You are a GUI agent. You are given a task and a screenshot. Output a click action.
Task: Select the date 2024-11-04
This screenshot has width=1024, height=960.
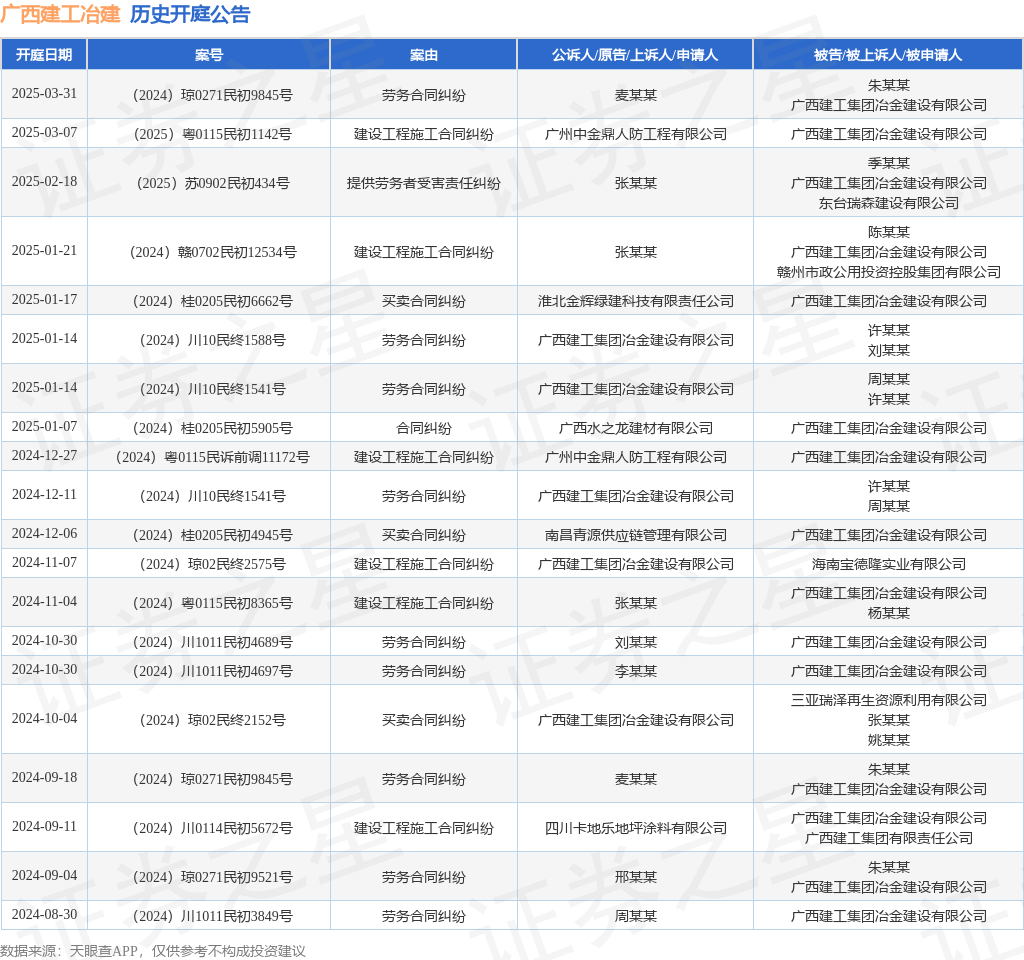pyautogui.click(x=44, y=601)
